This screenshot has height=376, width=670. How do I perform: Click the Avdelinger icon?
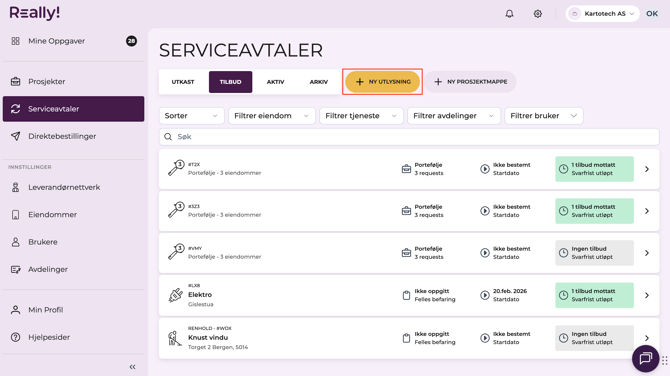(x=15, y=269)
